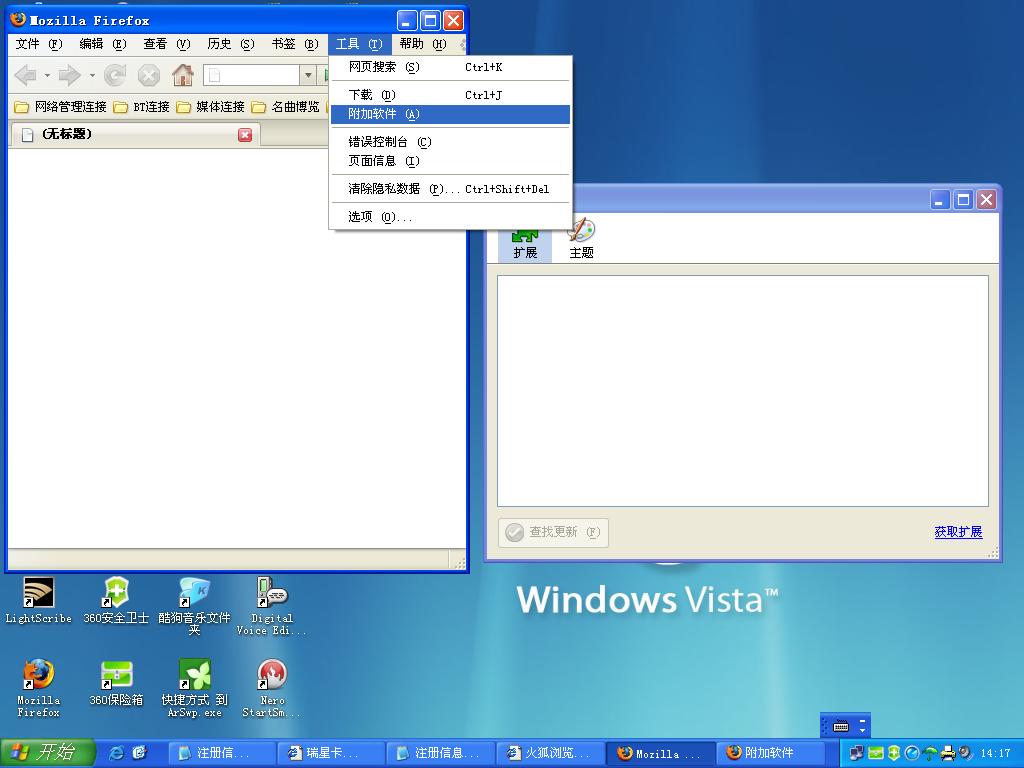The height and width of the screenshot is (768, 1024).
Task: Open 页面信息 (I) from Tools menu
Action: tap(451, 161)
